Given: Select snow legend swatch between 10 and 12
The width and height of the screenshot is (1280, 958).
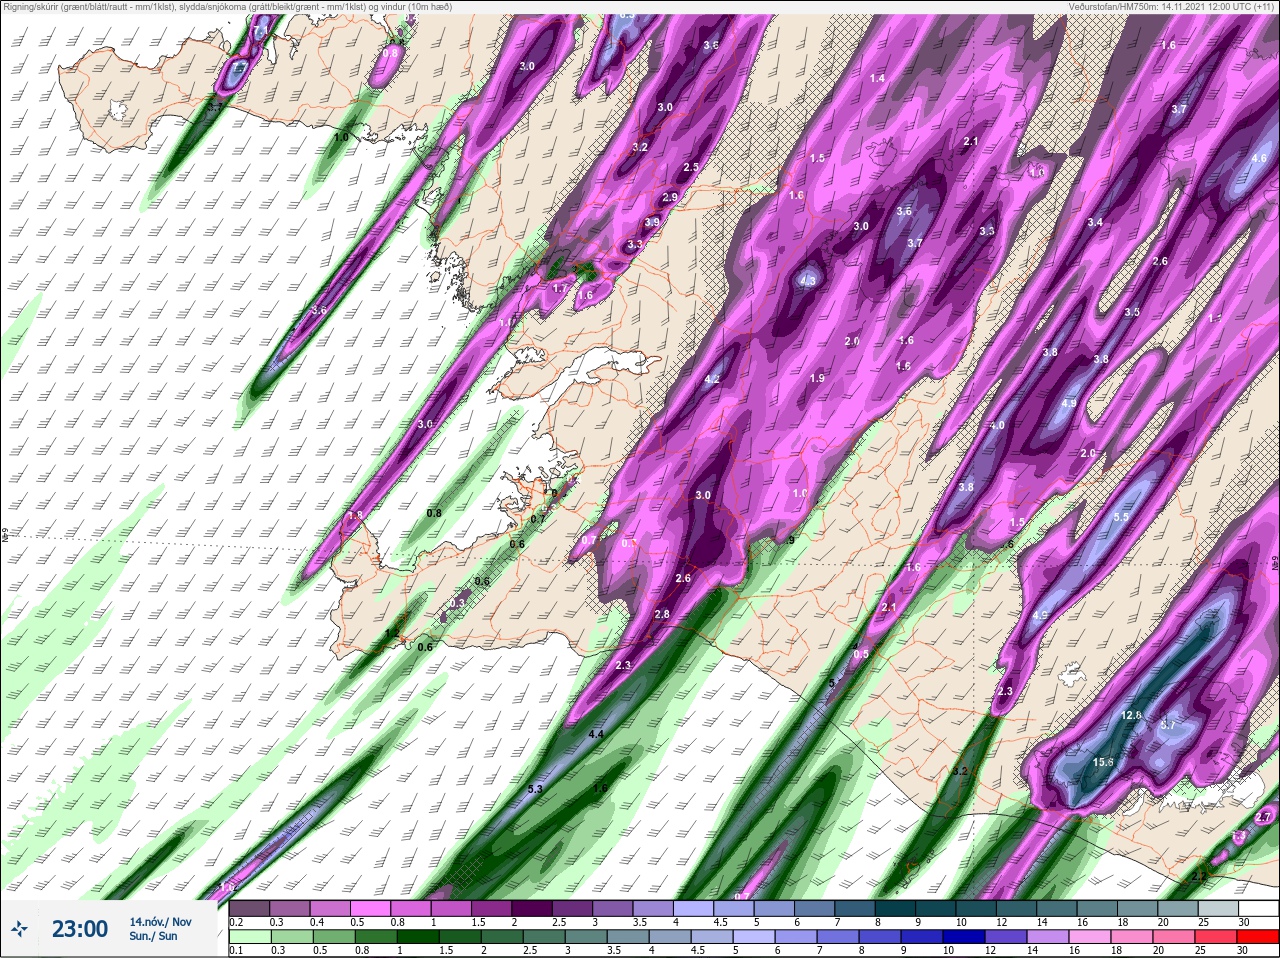Looking at the screenshot, I should click(x=976, y=909).
